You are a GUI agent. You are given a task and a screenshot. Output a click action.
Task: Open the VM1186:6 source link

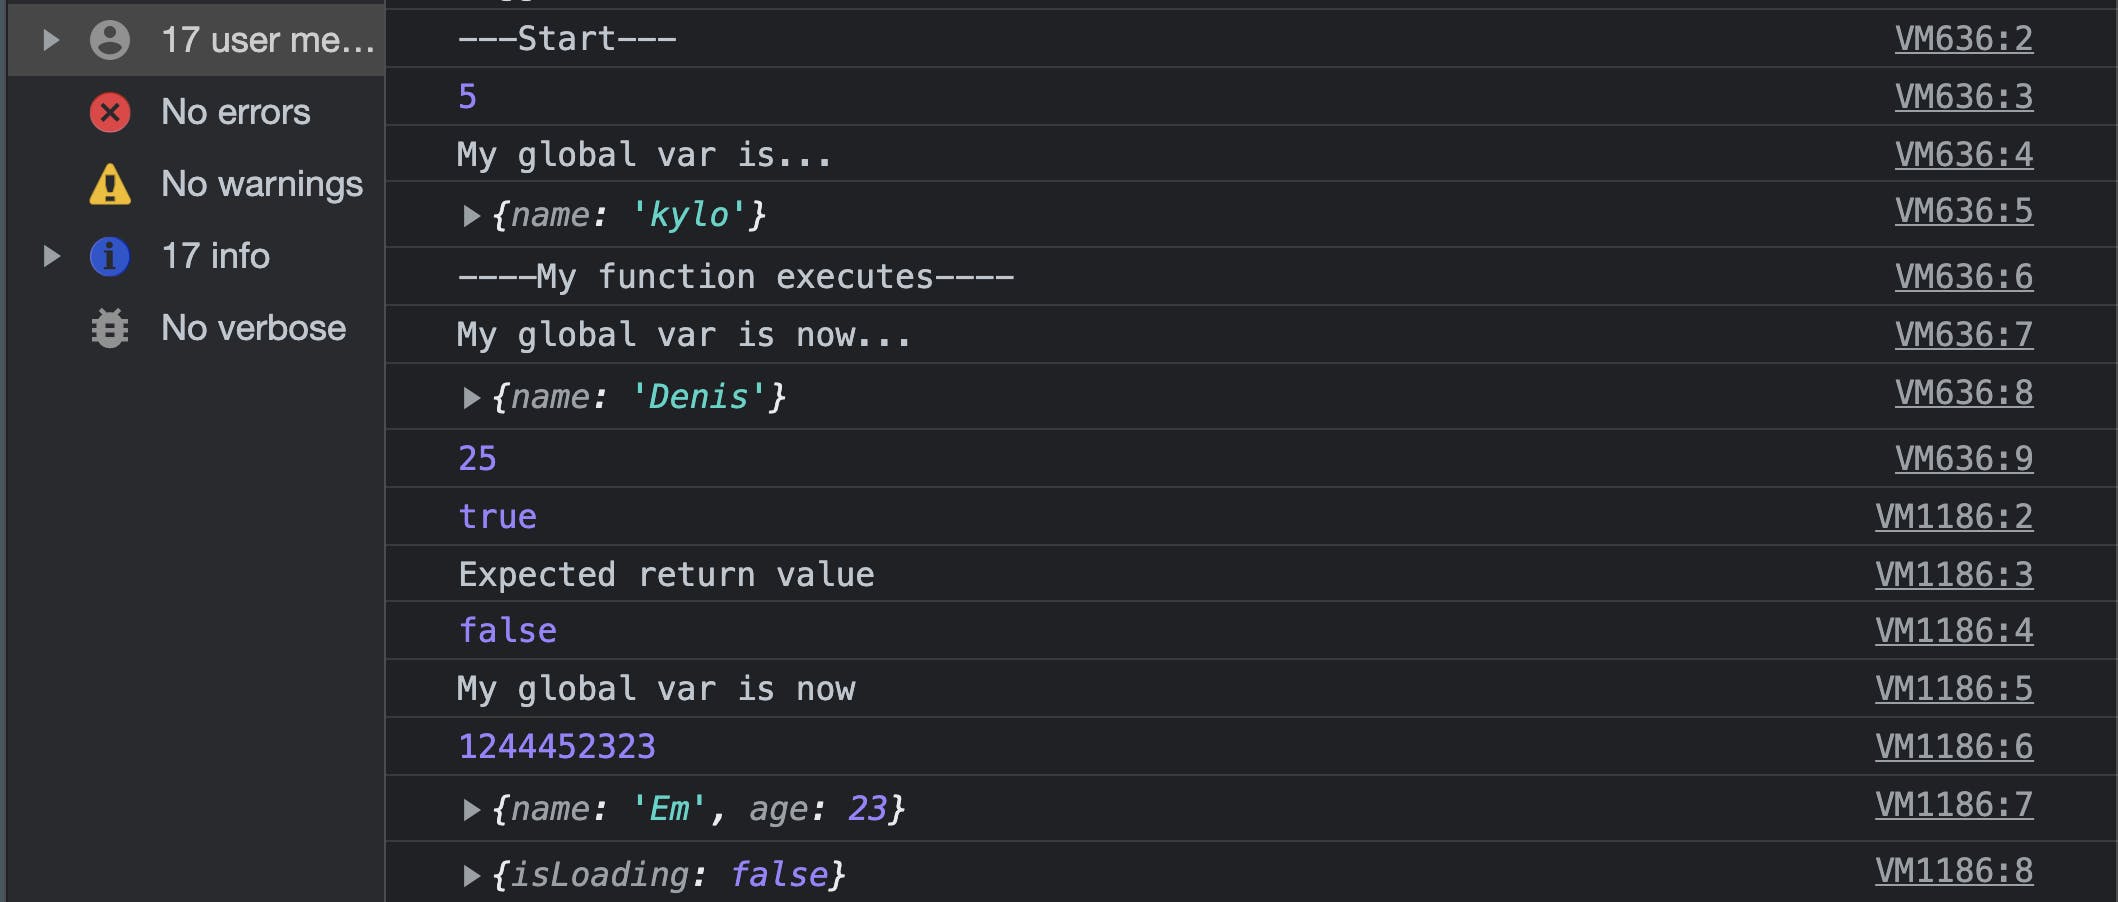pyautogui.click(x=1954, y=746)
